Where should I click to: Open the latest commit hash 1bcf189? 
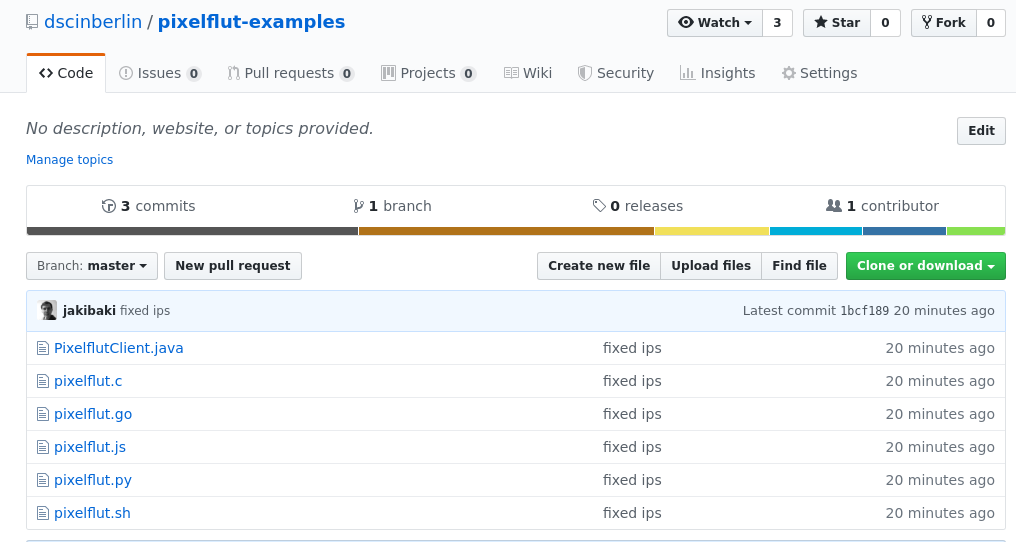pos(864,311)
